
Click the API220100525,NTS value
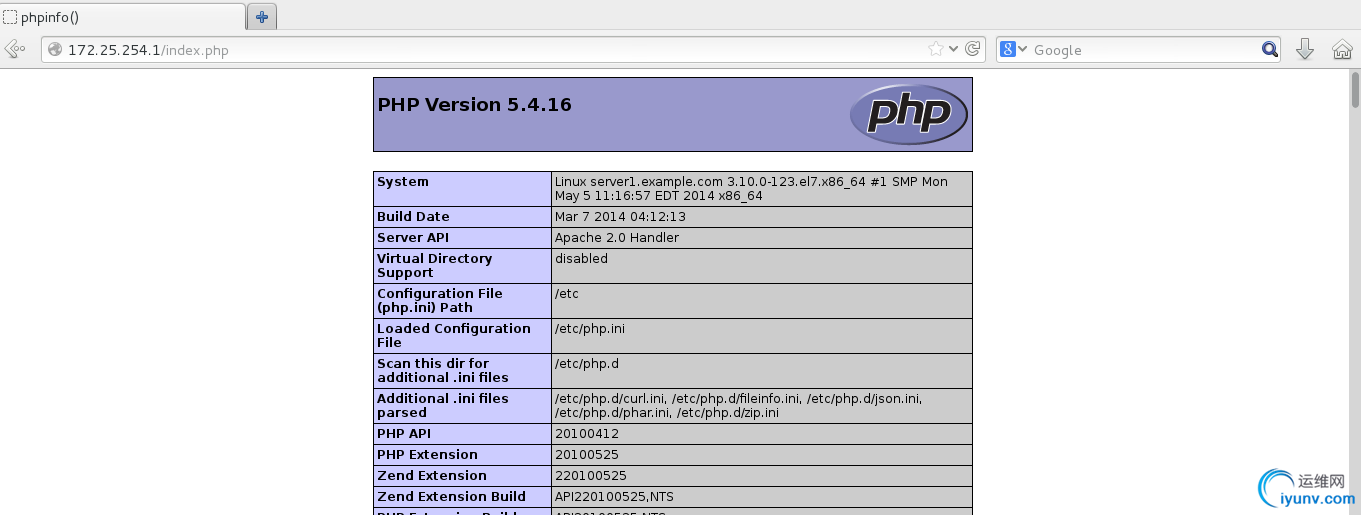[615, 497]
